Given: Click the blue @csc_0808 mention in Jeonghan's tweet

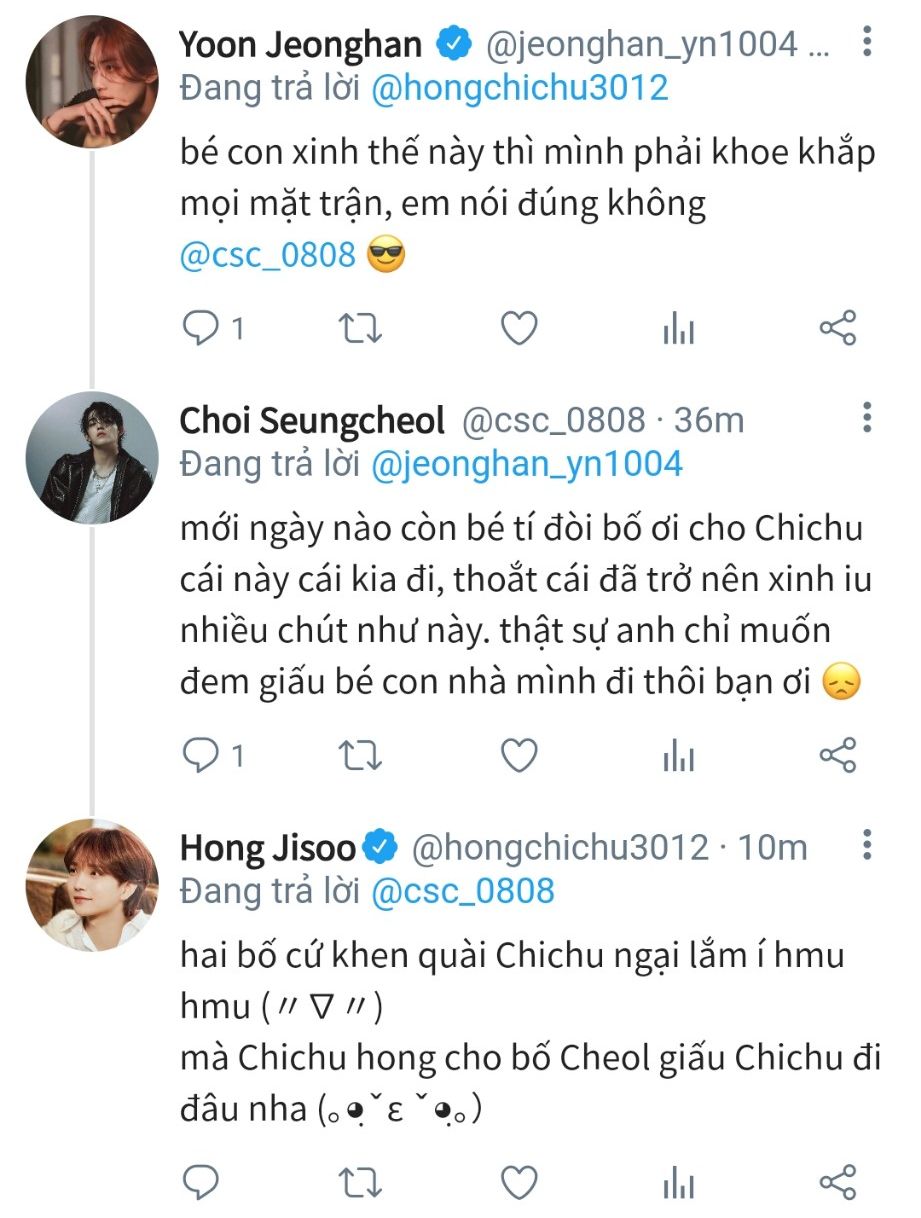Looking at the screenshot, I should [x=268, y=254].
